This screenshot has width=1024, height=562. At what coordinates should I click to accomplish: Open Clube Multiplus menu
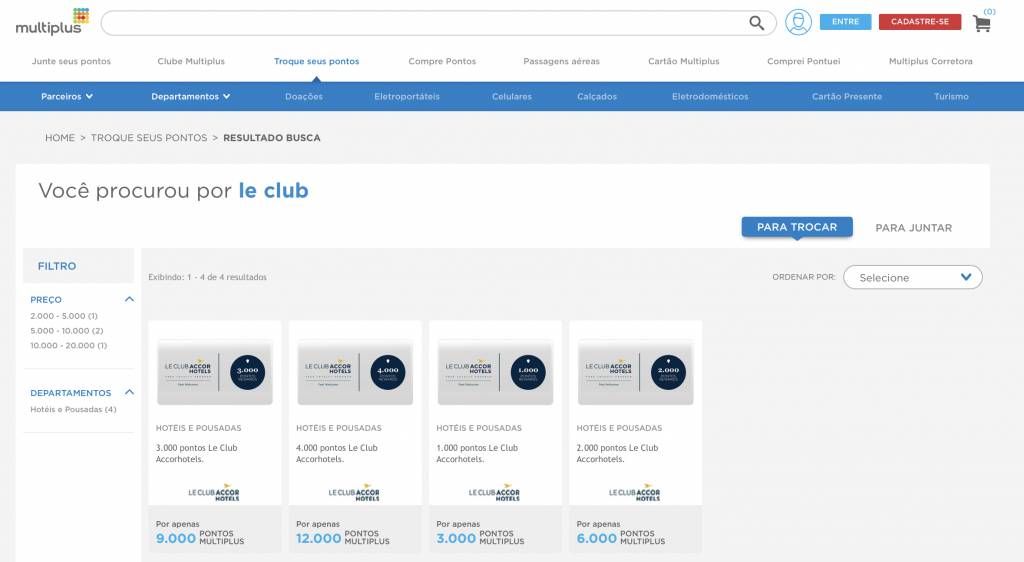(x=191, y=61)
